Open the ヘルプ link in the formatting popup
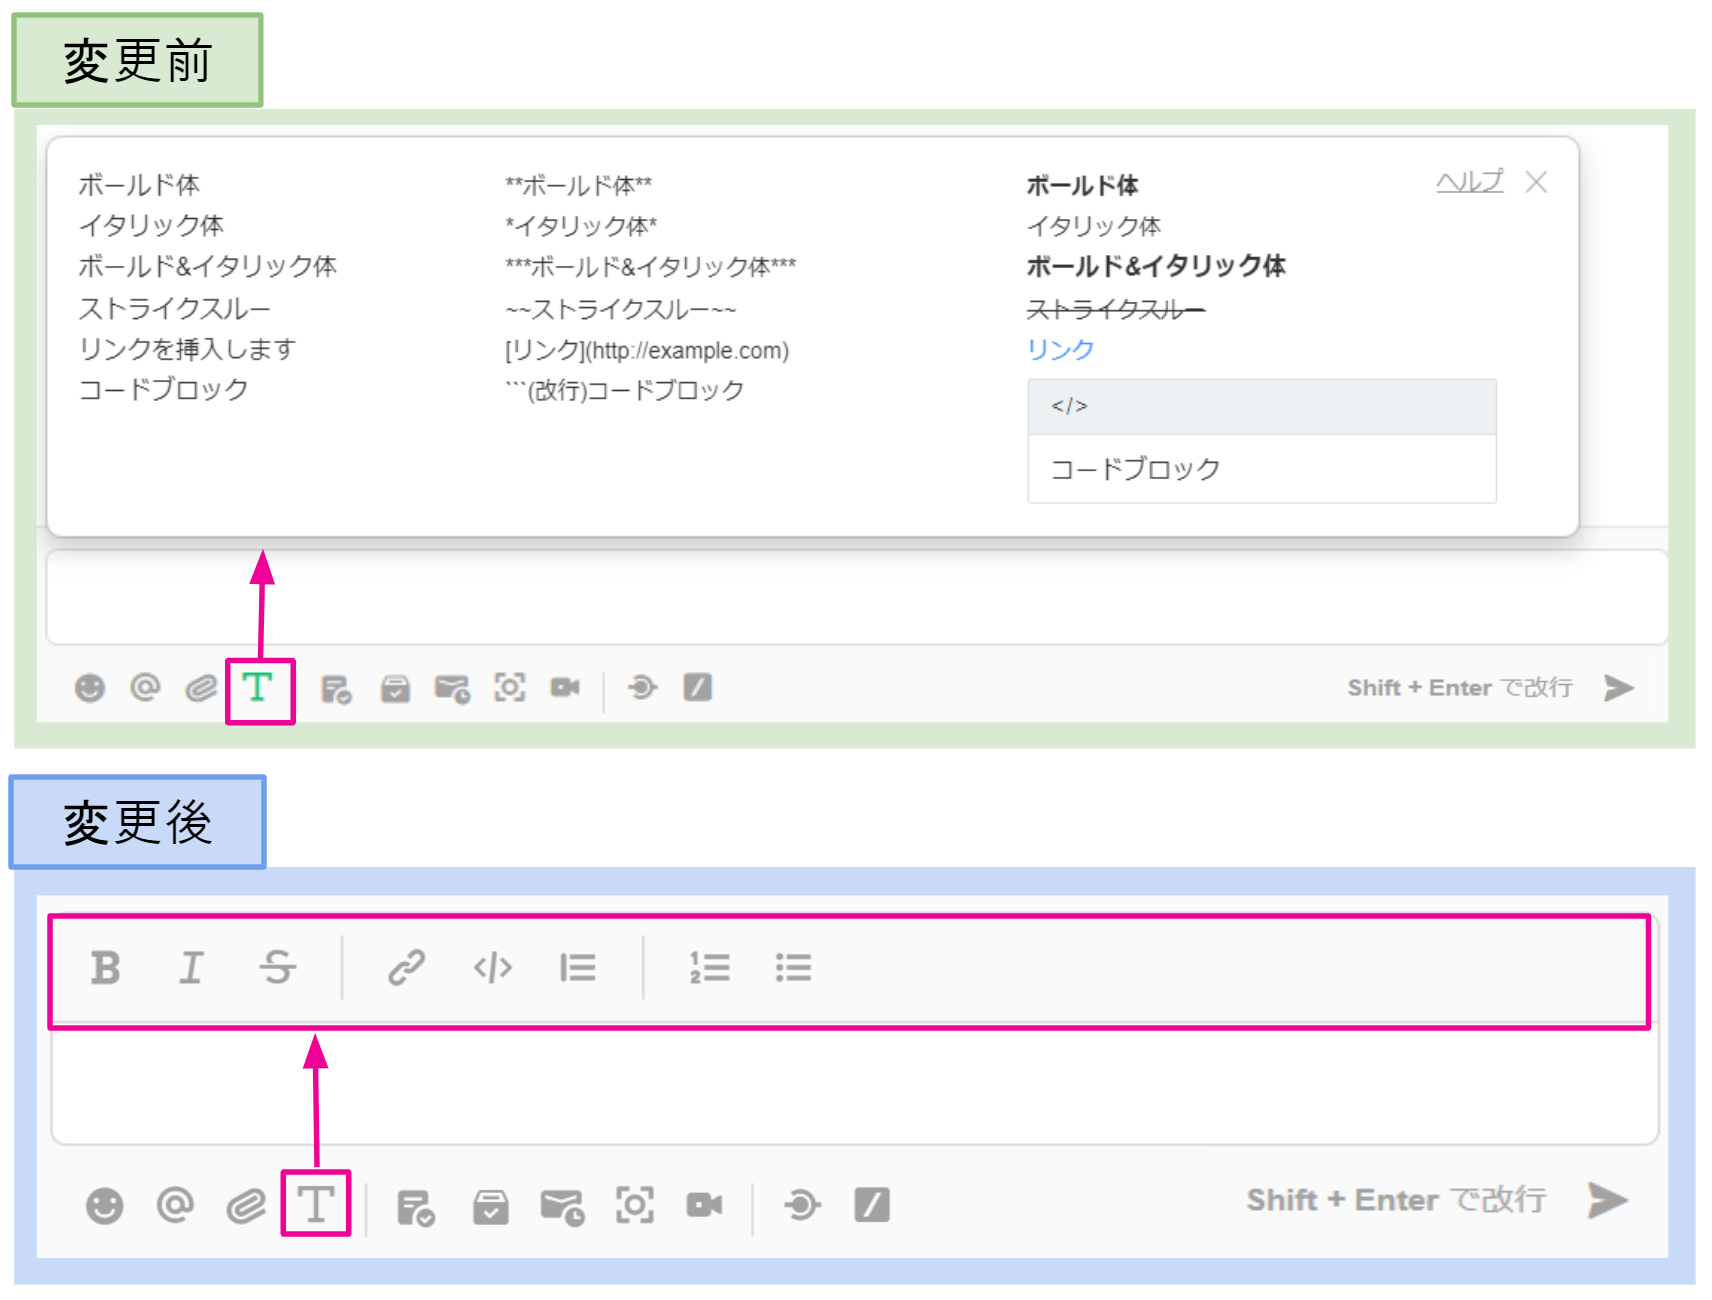 coord(1469,182)
